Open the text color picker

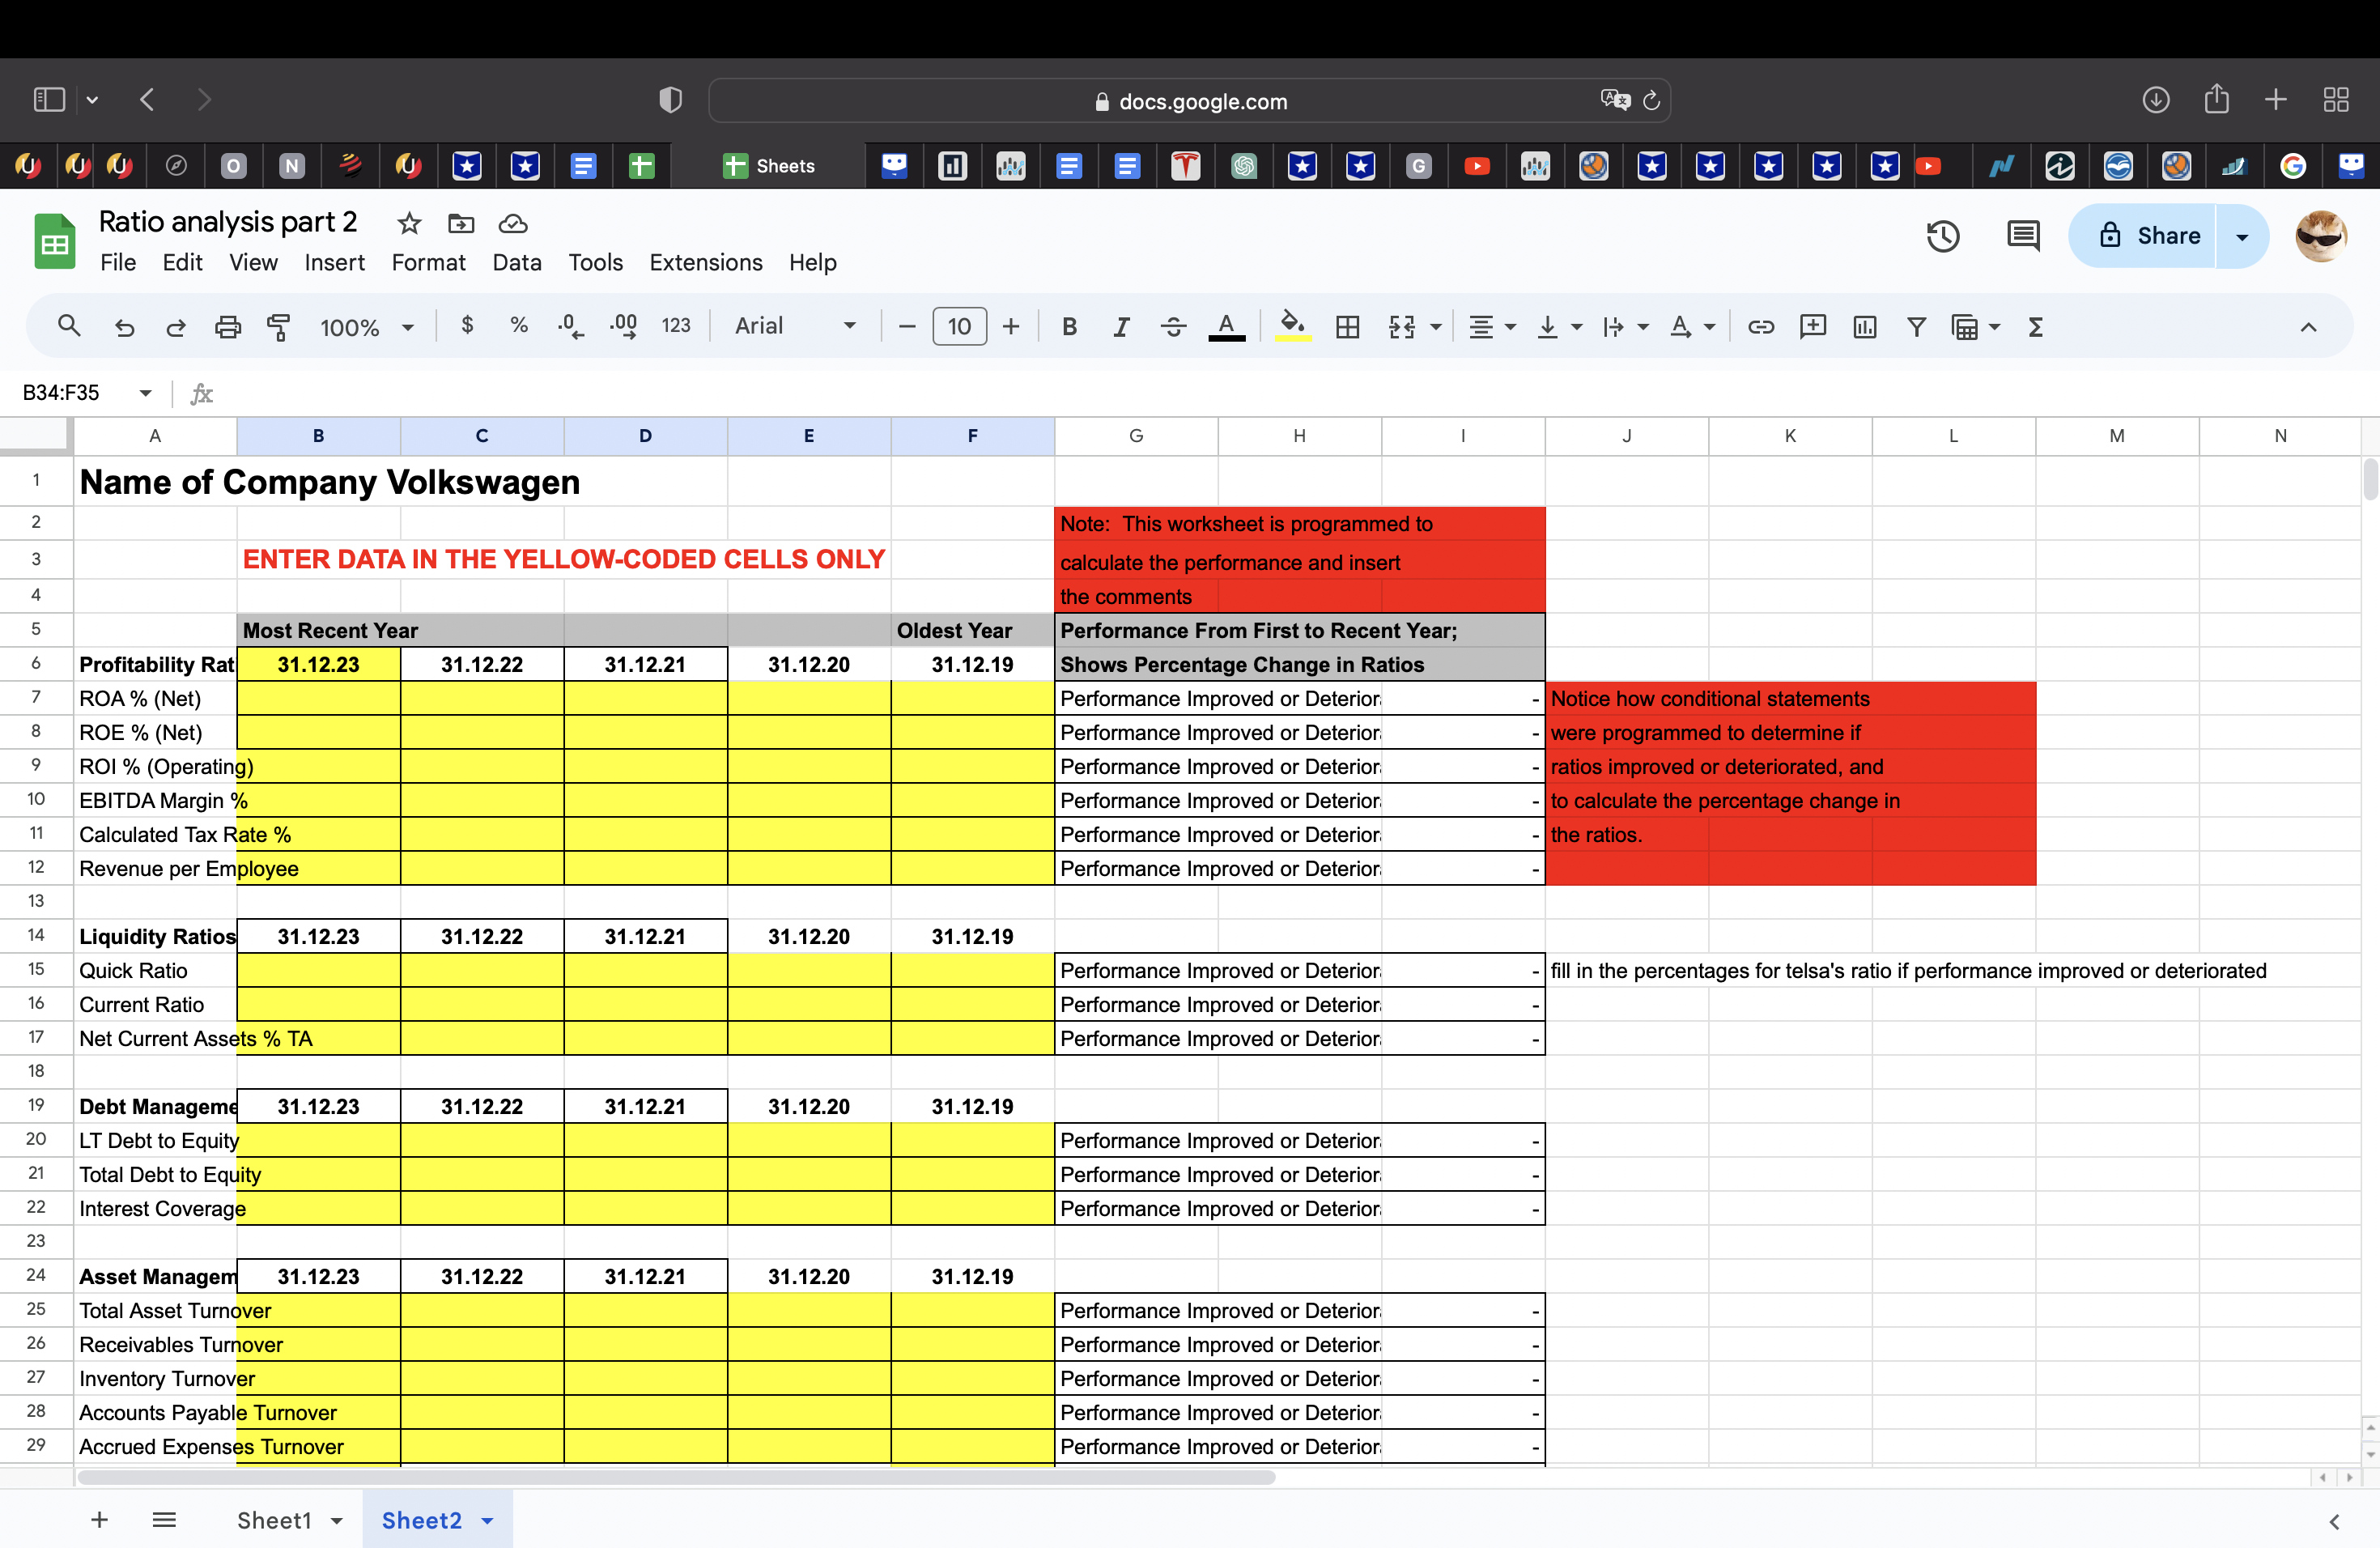click(x=1227, y=326)
